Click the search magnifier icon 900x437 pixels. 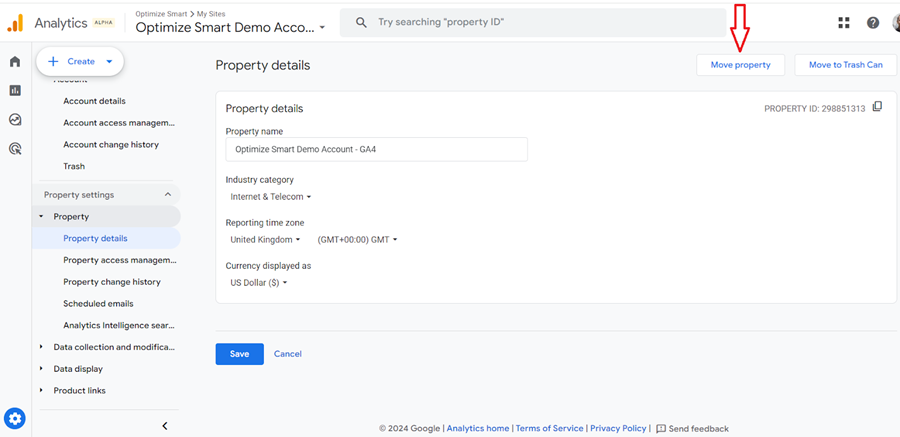360,22
